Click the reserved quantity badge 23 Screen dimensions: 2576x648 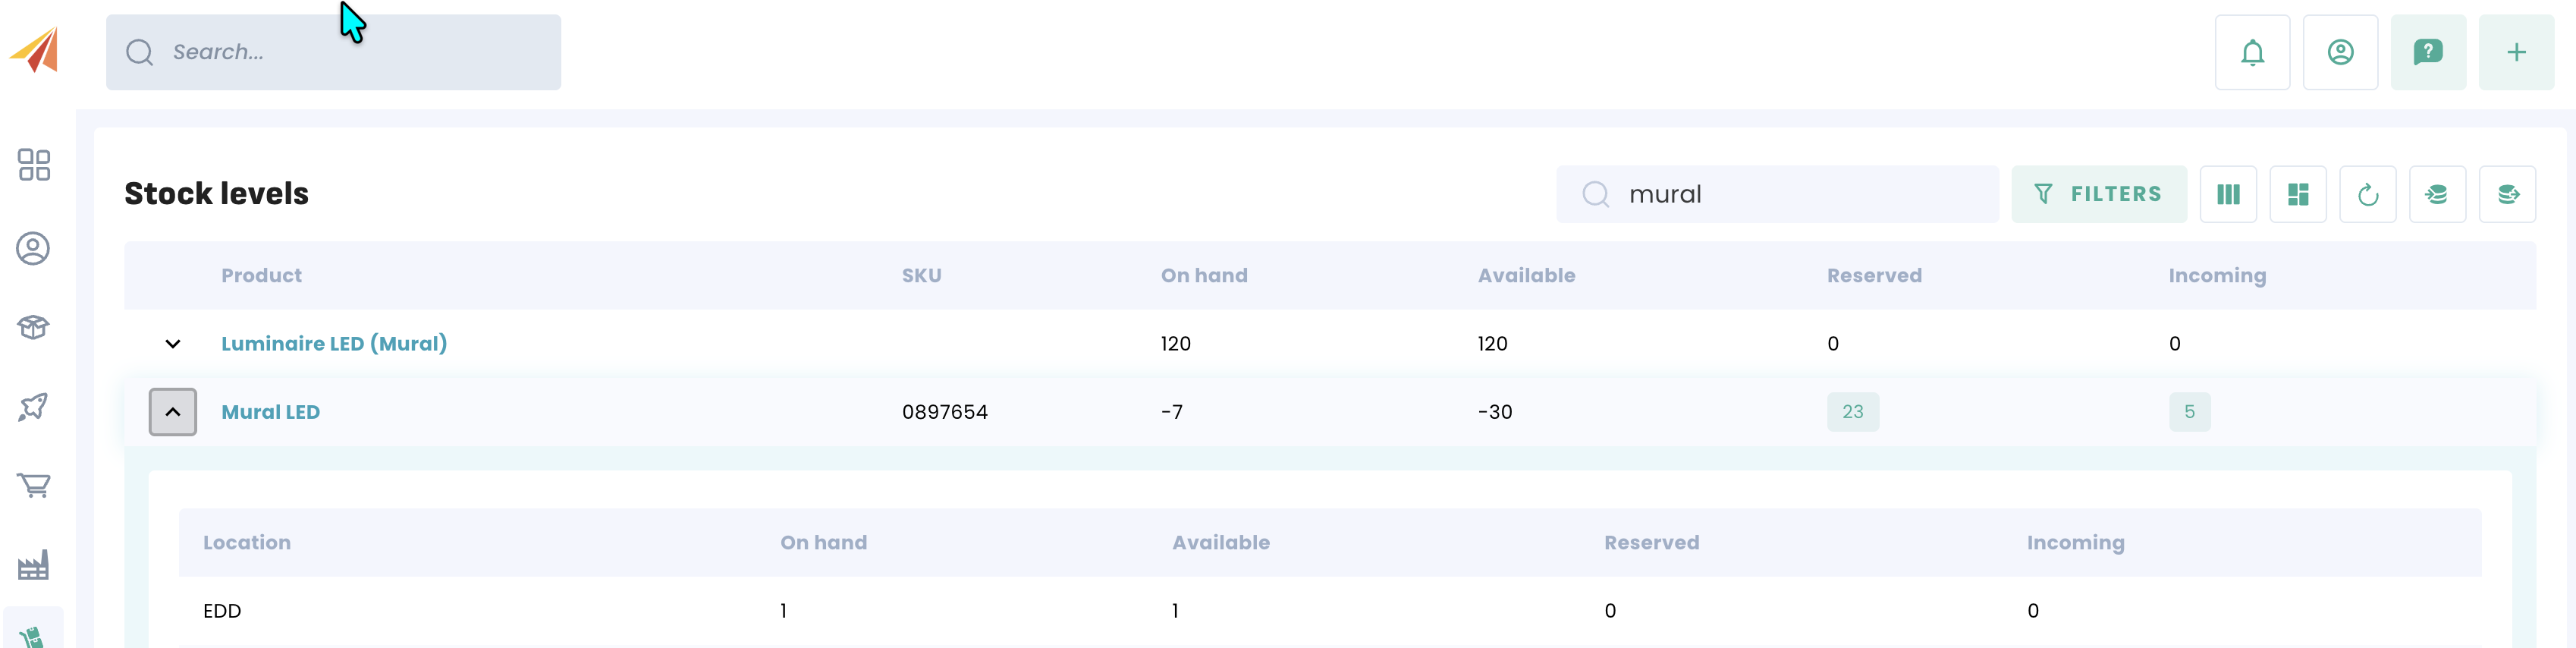point(1852,412)
